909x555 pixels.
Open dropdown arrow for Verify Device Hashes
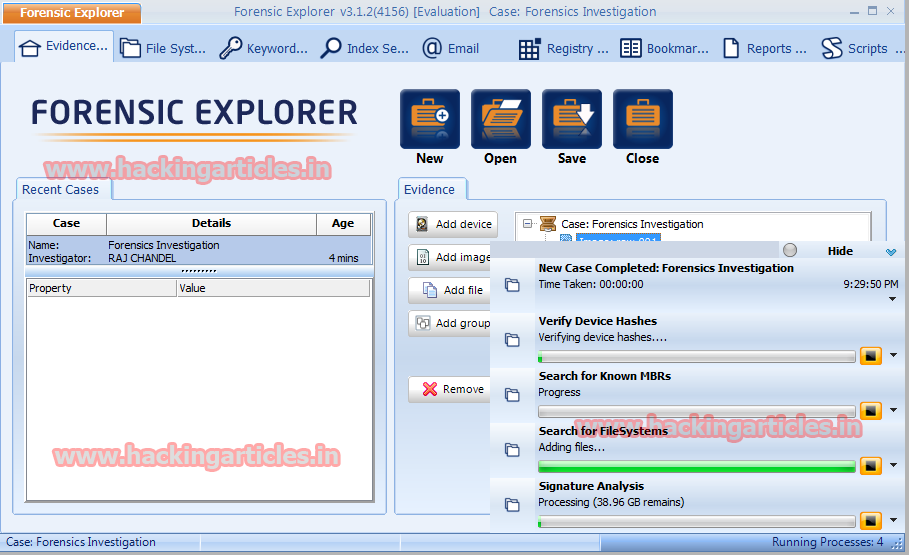pos(893,355)
